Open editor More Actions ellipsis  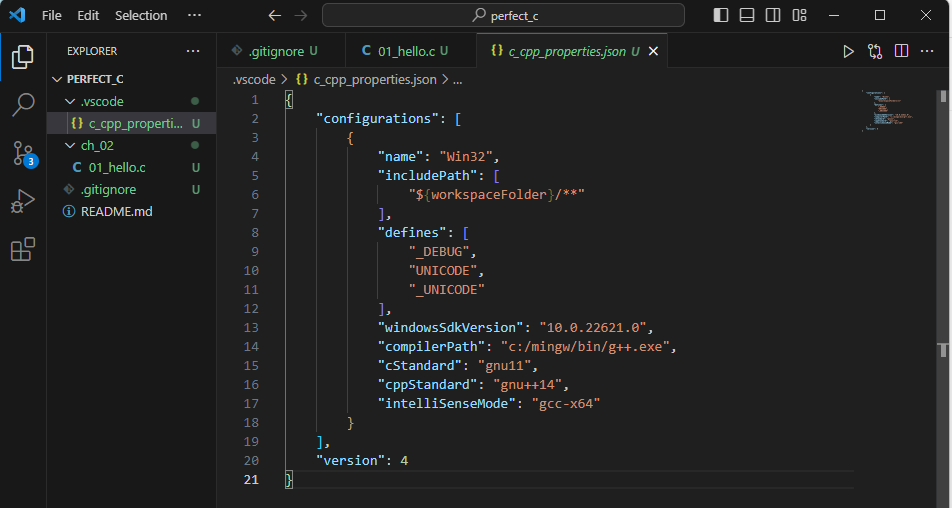tap(927, 52)
